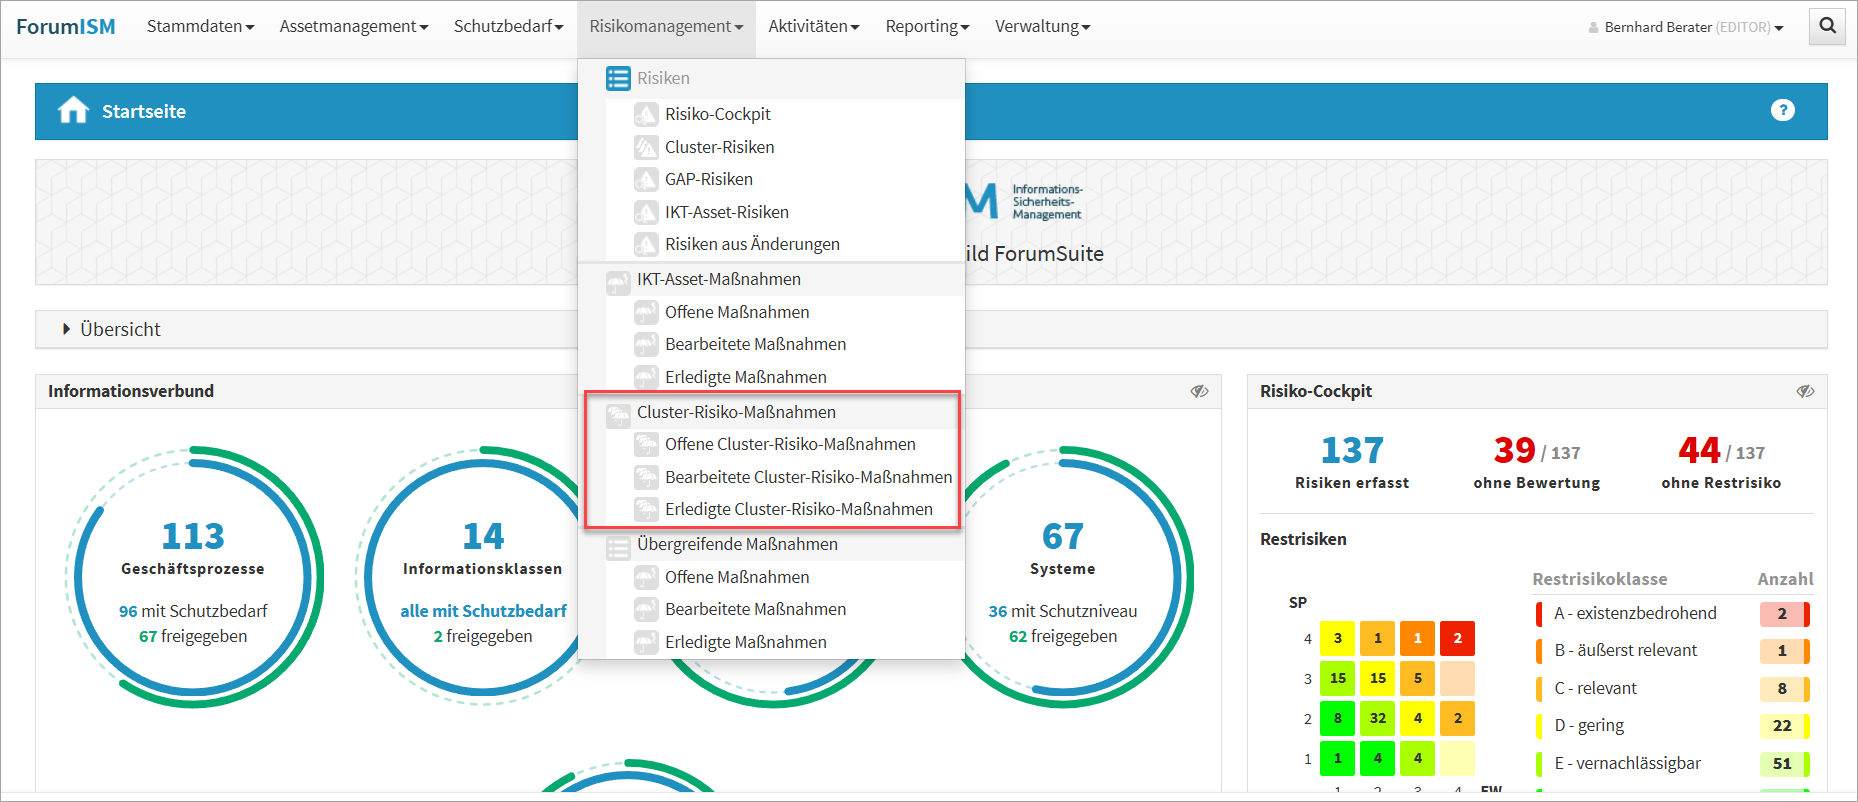Hide the Informationsverbund panel via eye icon
1858x802 pixels.
(x=1199, y=391)
